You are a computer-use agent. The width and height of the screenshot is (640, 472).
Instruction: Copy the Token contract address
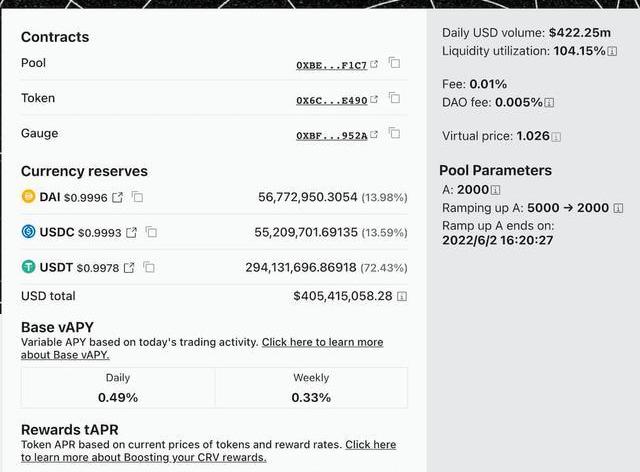pyautogui.click(x=395, y=98)
